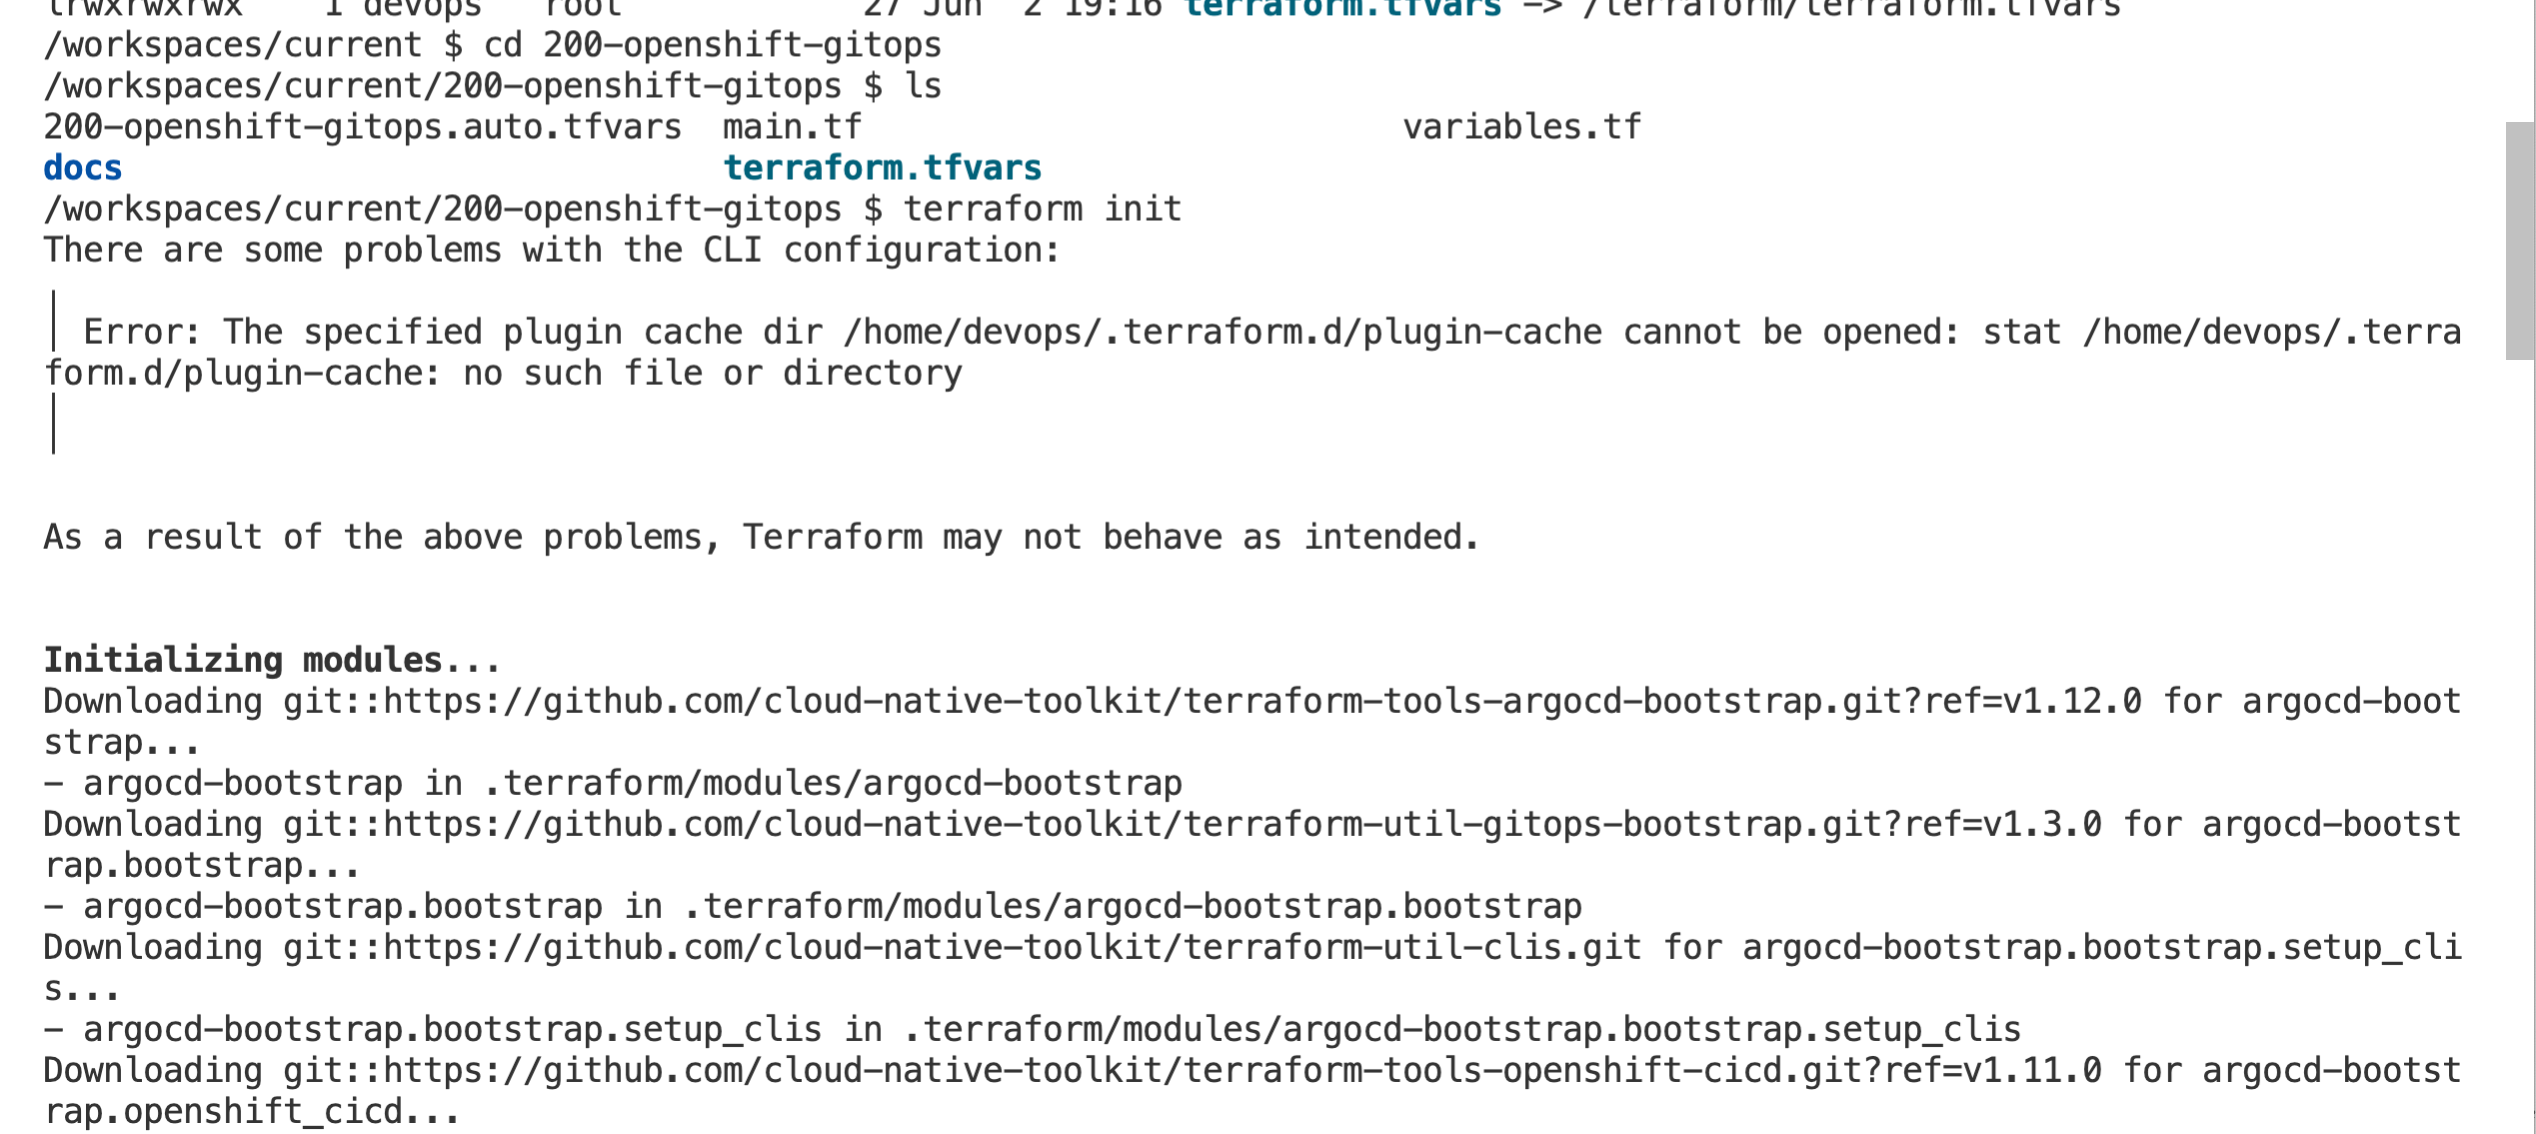Open the docs directory link
This screenshot has width=2536, height=1134.
coord(82,167)
